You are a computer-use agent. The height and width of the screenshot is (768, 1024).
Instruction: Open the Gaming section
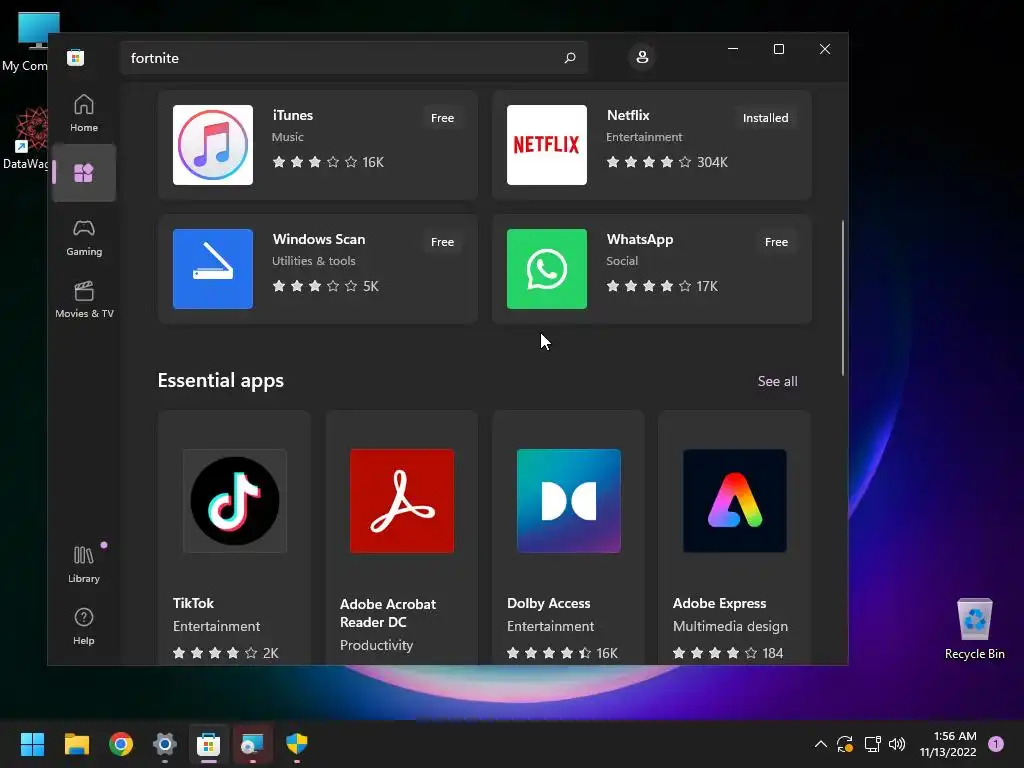point(84,238)
